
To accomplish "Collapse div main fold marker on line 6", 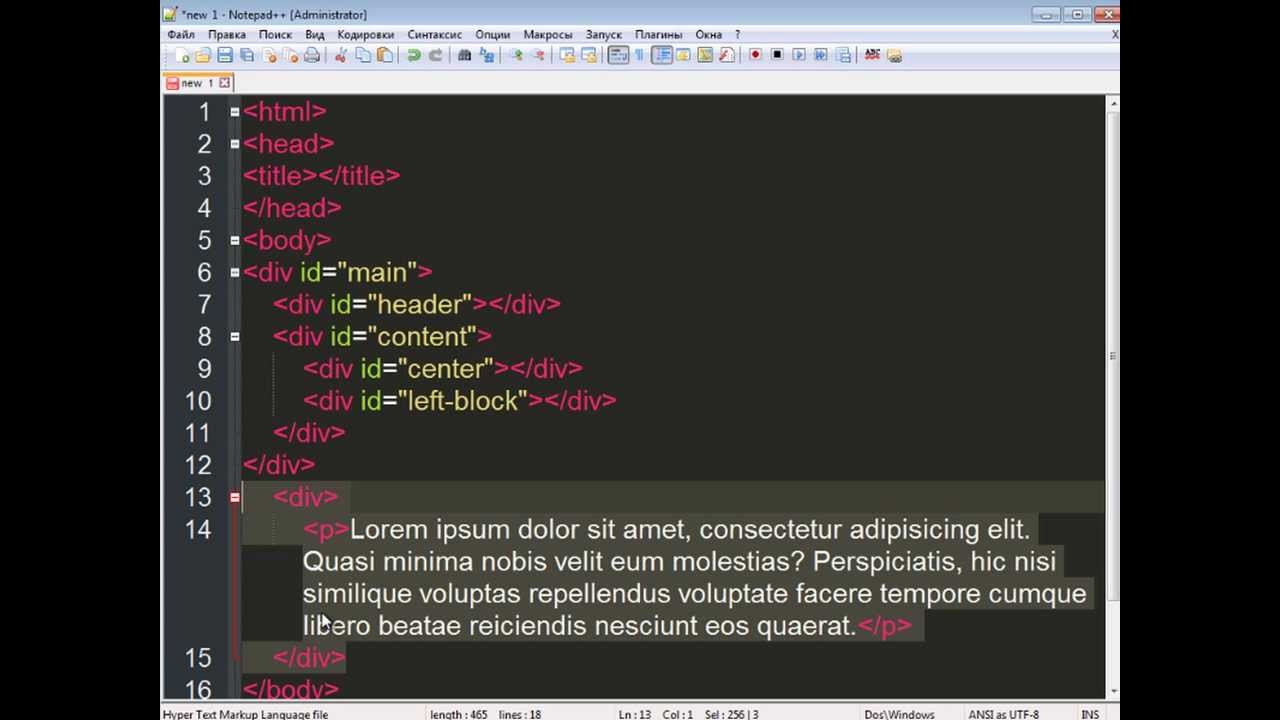I will click(235, 272).
